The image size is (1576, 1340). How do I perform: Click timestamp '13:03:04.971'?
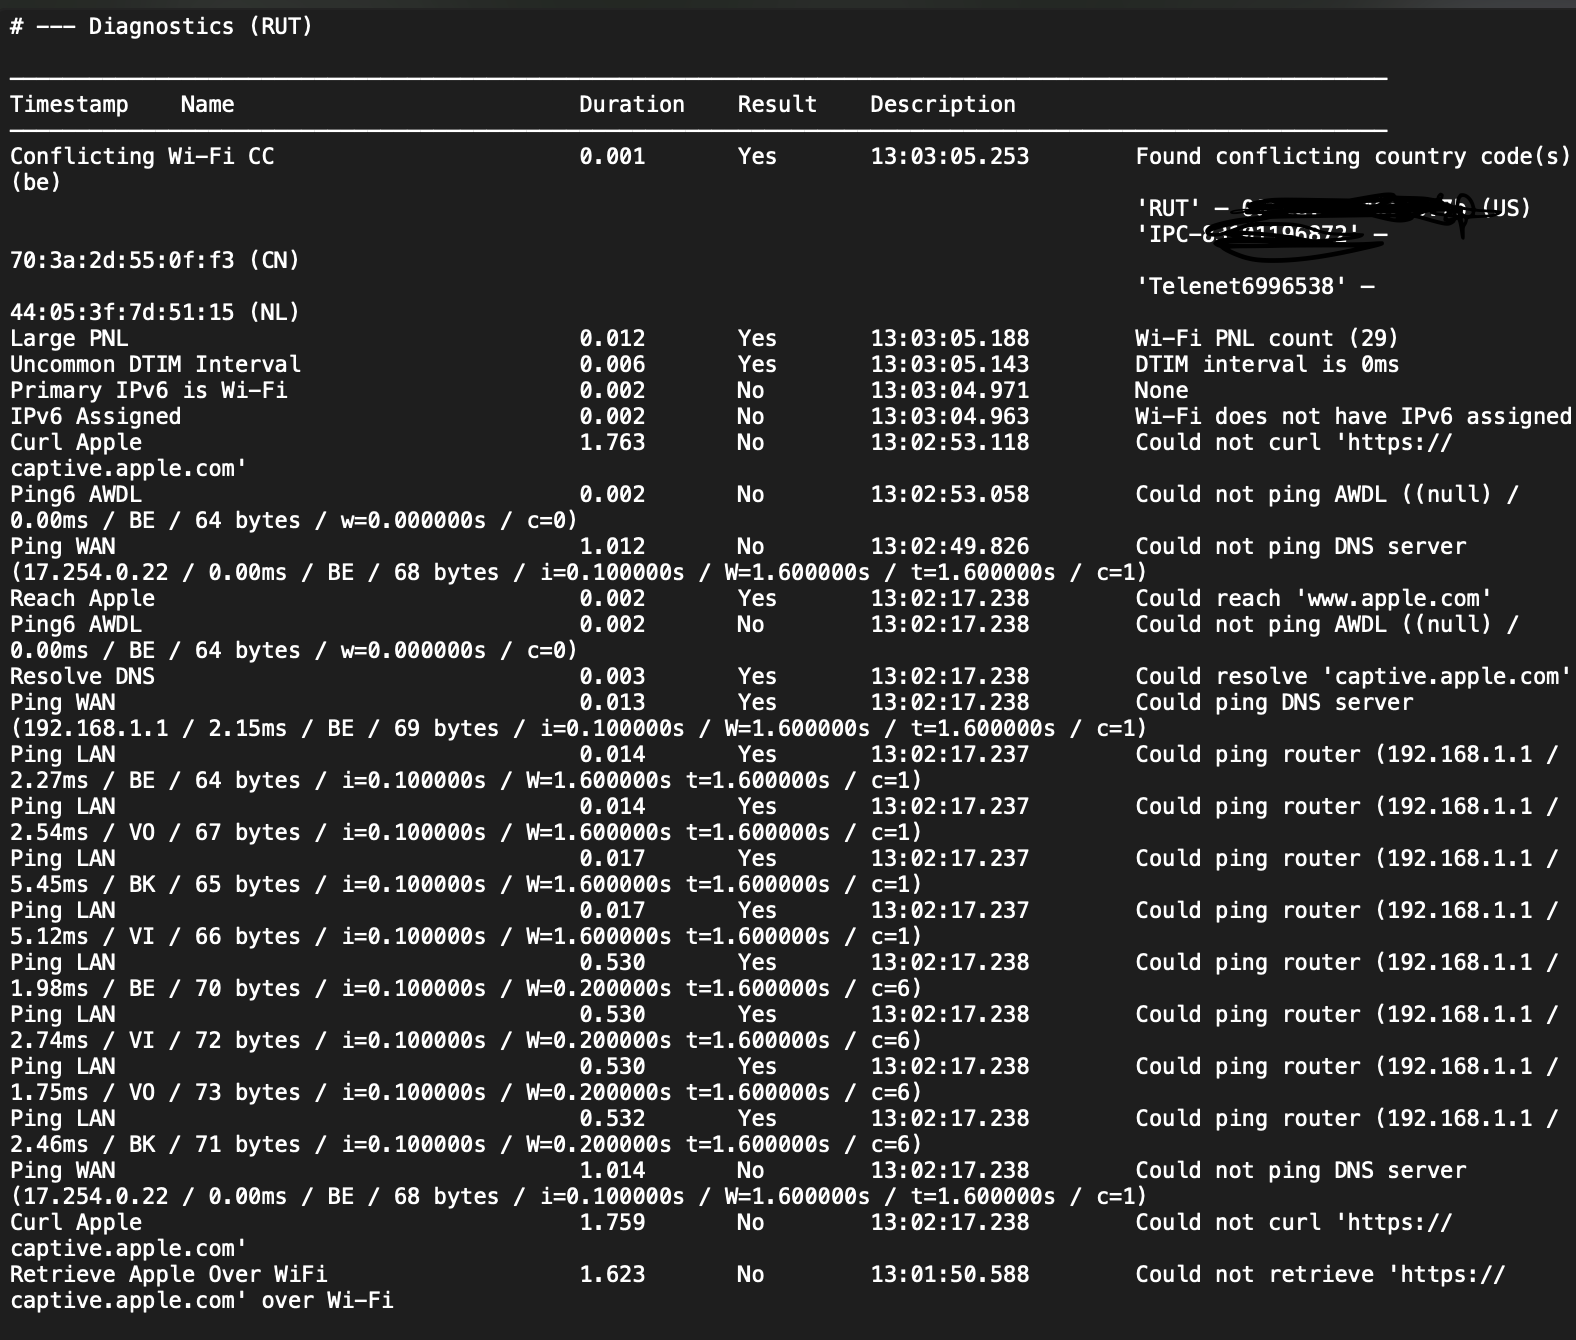[x=949, y=390]
